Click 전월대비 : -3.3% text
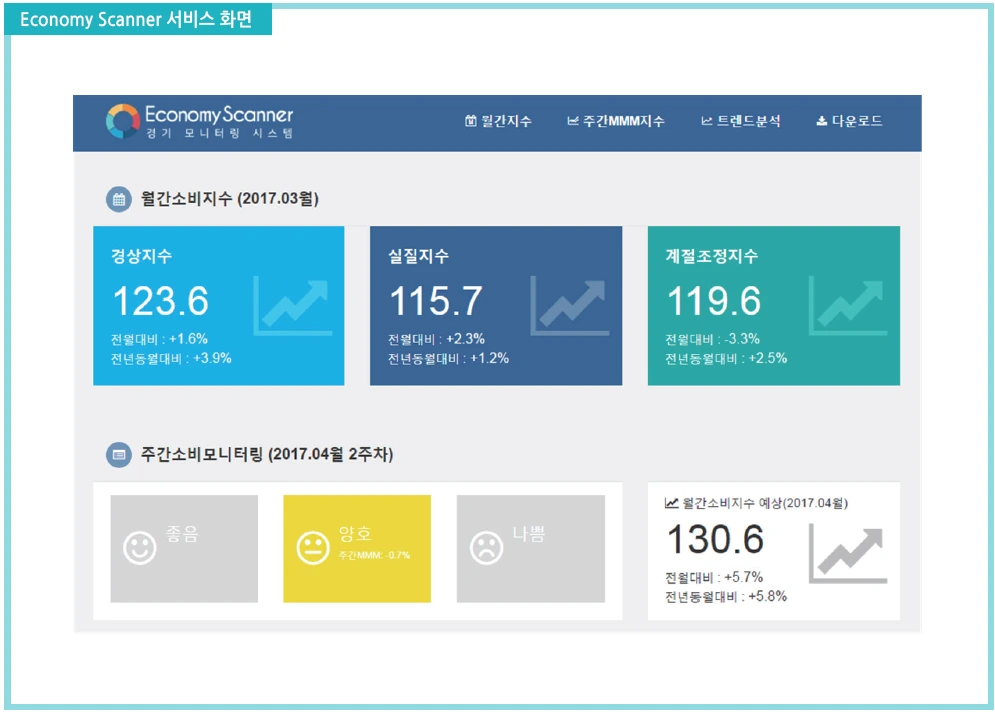The width and height of the screenshot is (995, 712). (x=713, y=339)
